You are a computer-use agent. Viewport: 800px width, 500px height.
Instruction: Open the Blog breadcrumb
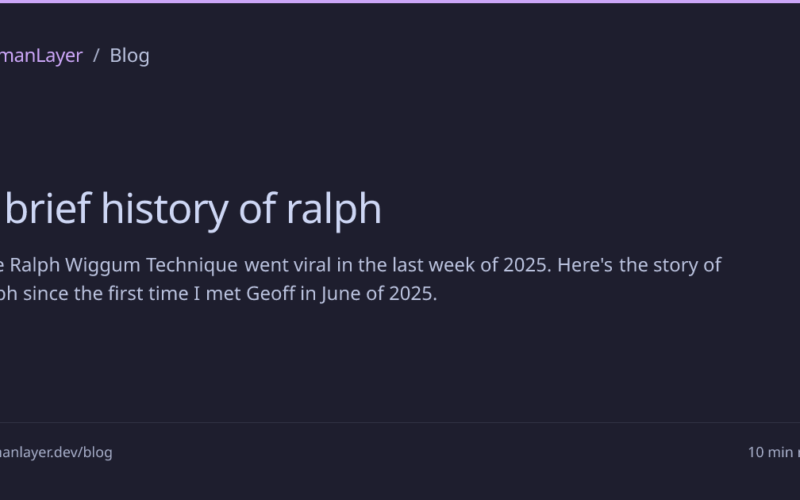pyautogui.click(x=129, y=55)
